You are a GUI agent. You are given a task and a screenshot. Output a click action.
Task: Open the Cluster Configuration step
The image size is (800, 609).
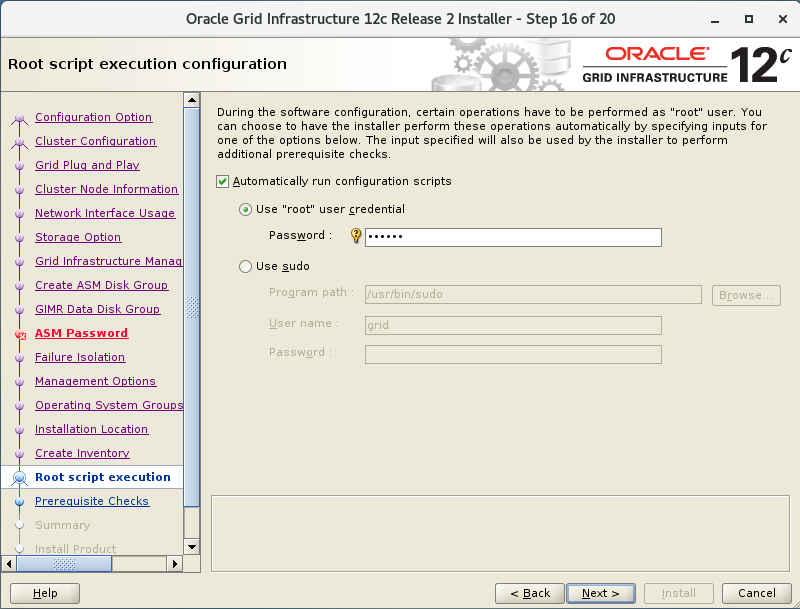coord(95,141)
